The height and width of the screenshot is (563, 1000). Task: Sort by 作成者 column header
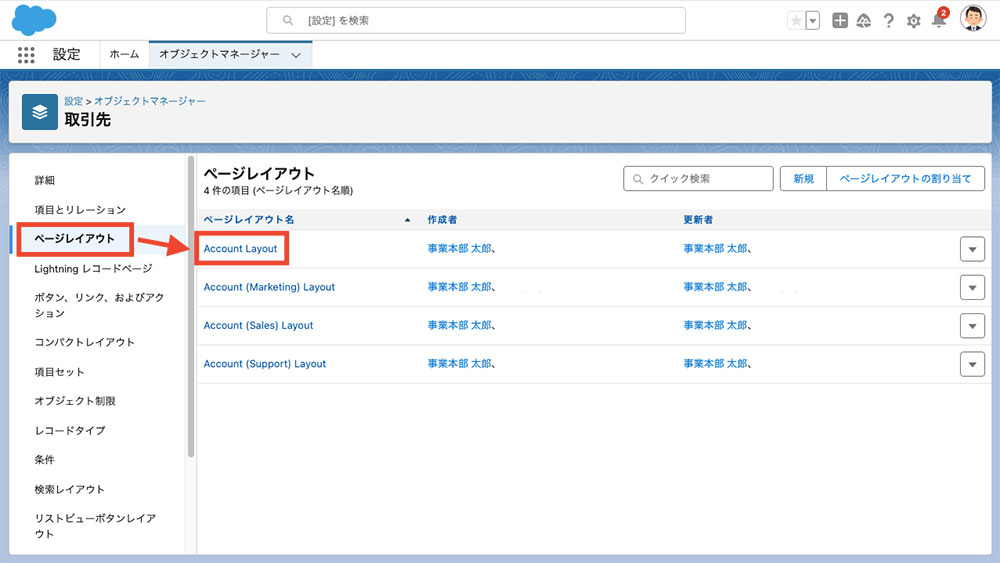click(x=442, y=219)
